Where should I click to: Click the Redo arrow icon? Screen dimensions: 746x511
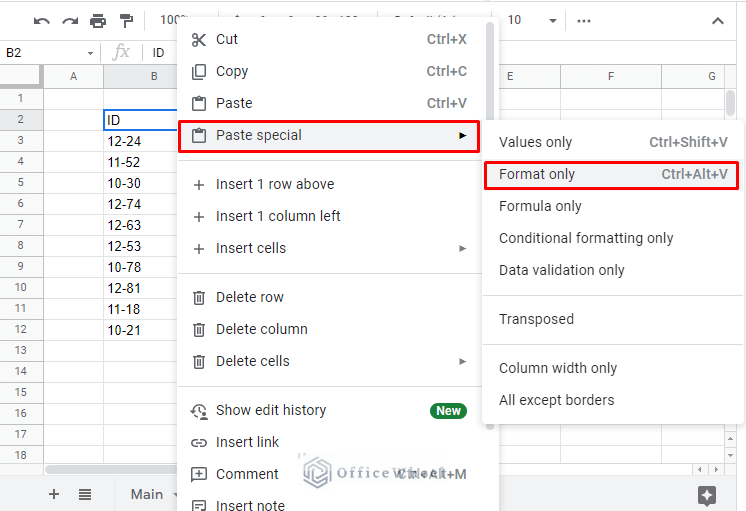[x=69, y=21]
